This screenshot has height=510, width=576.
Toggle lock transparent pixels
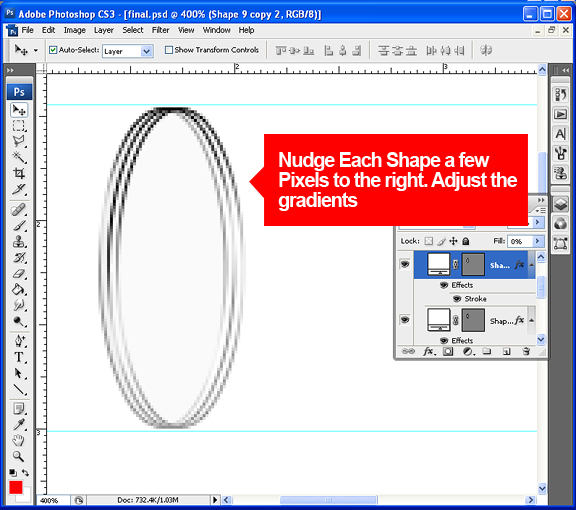coord(429,241)
